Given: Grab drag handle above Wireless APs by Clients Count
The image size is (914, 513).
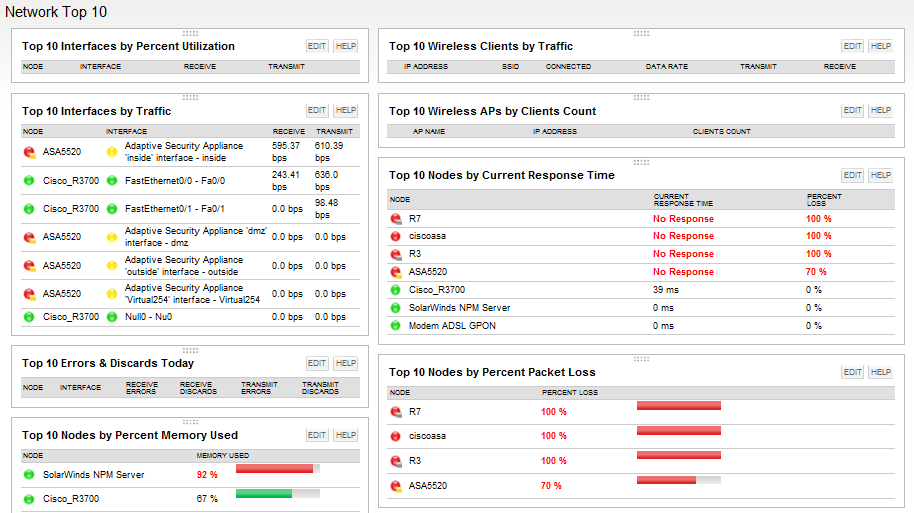Looking at the screenshot, I should 641,97.
